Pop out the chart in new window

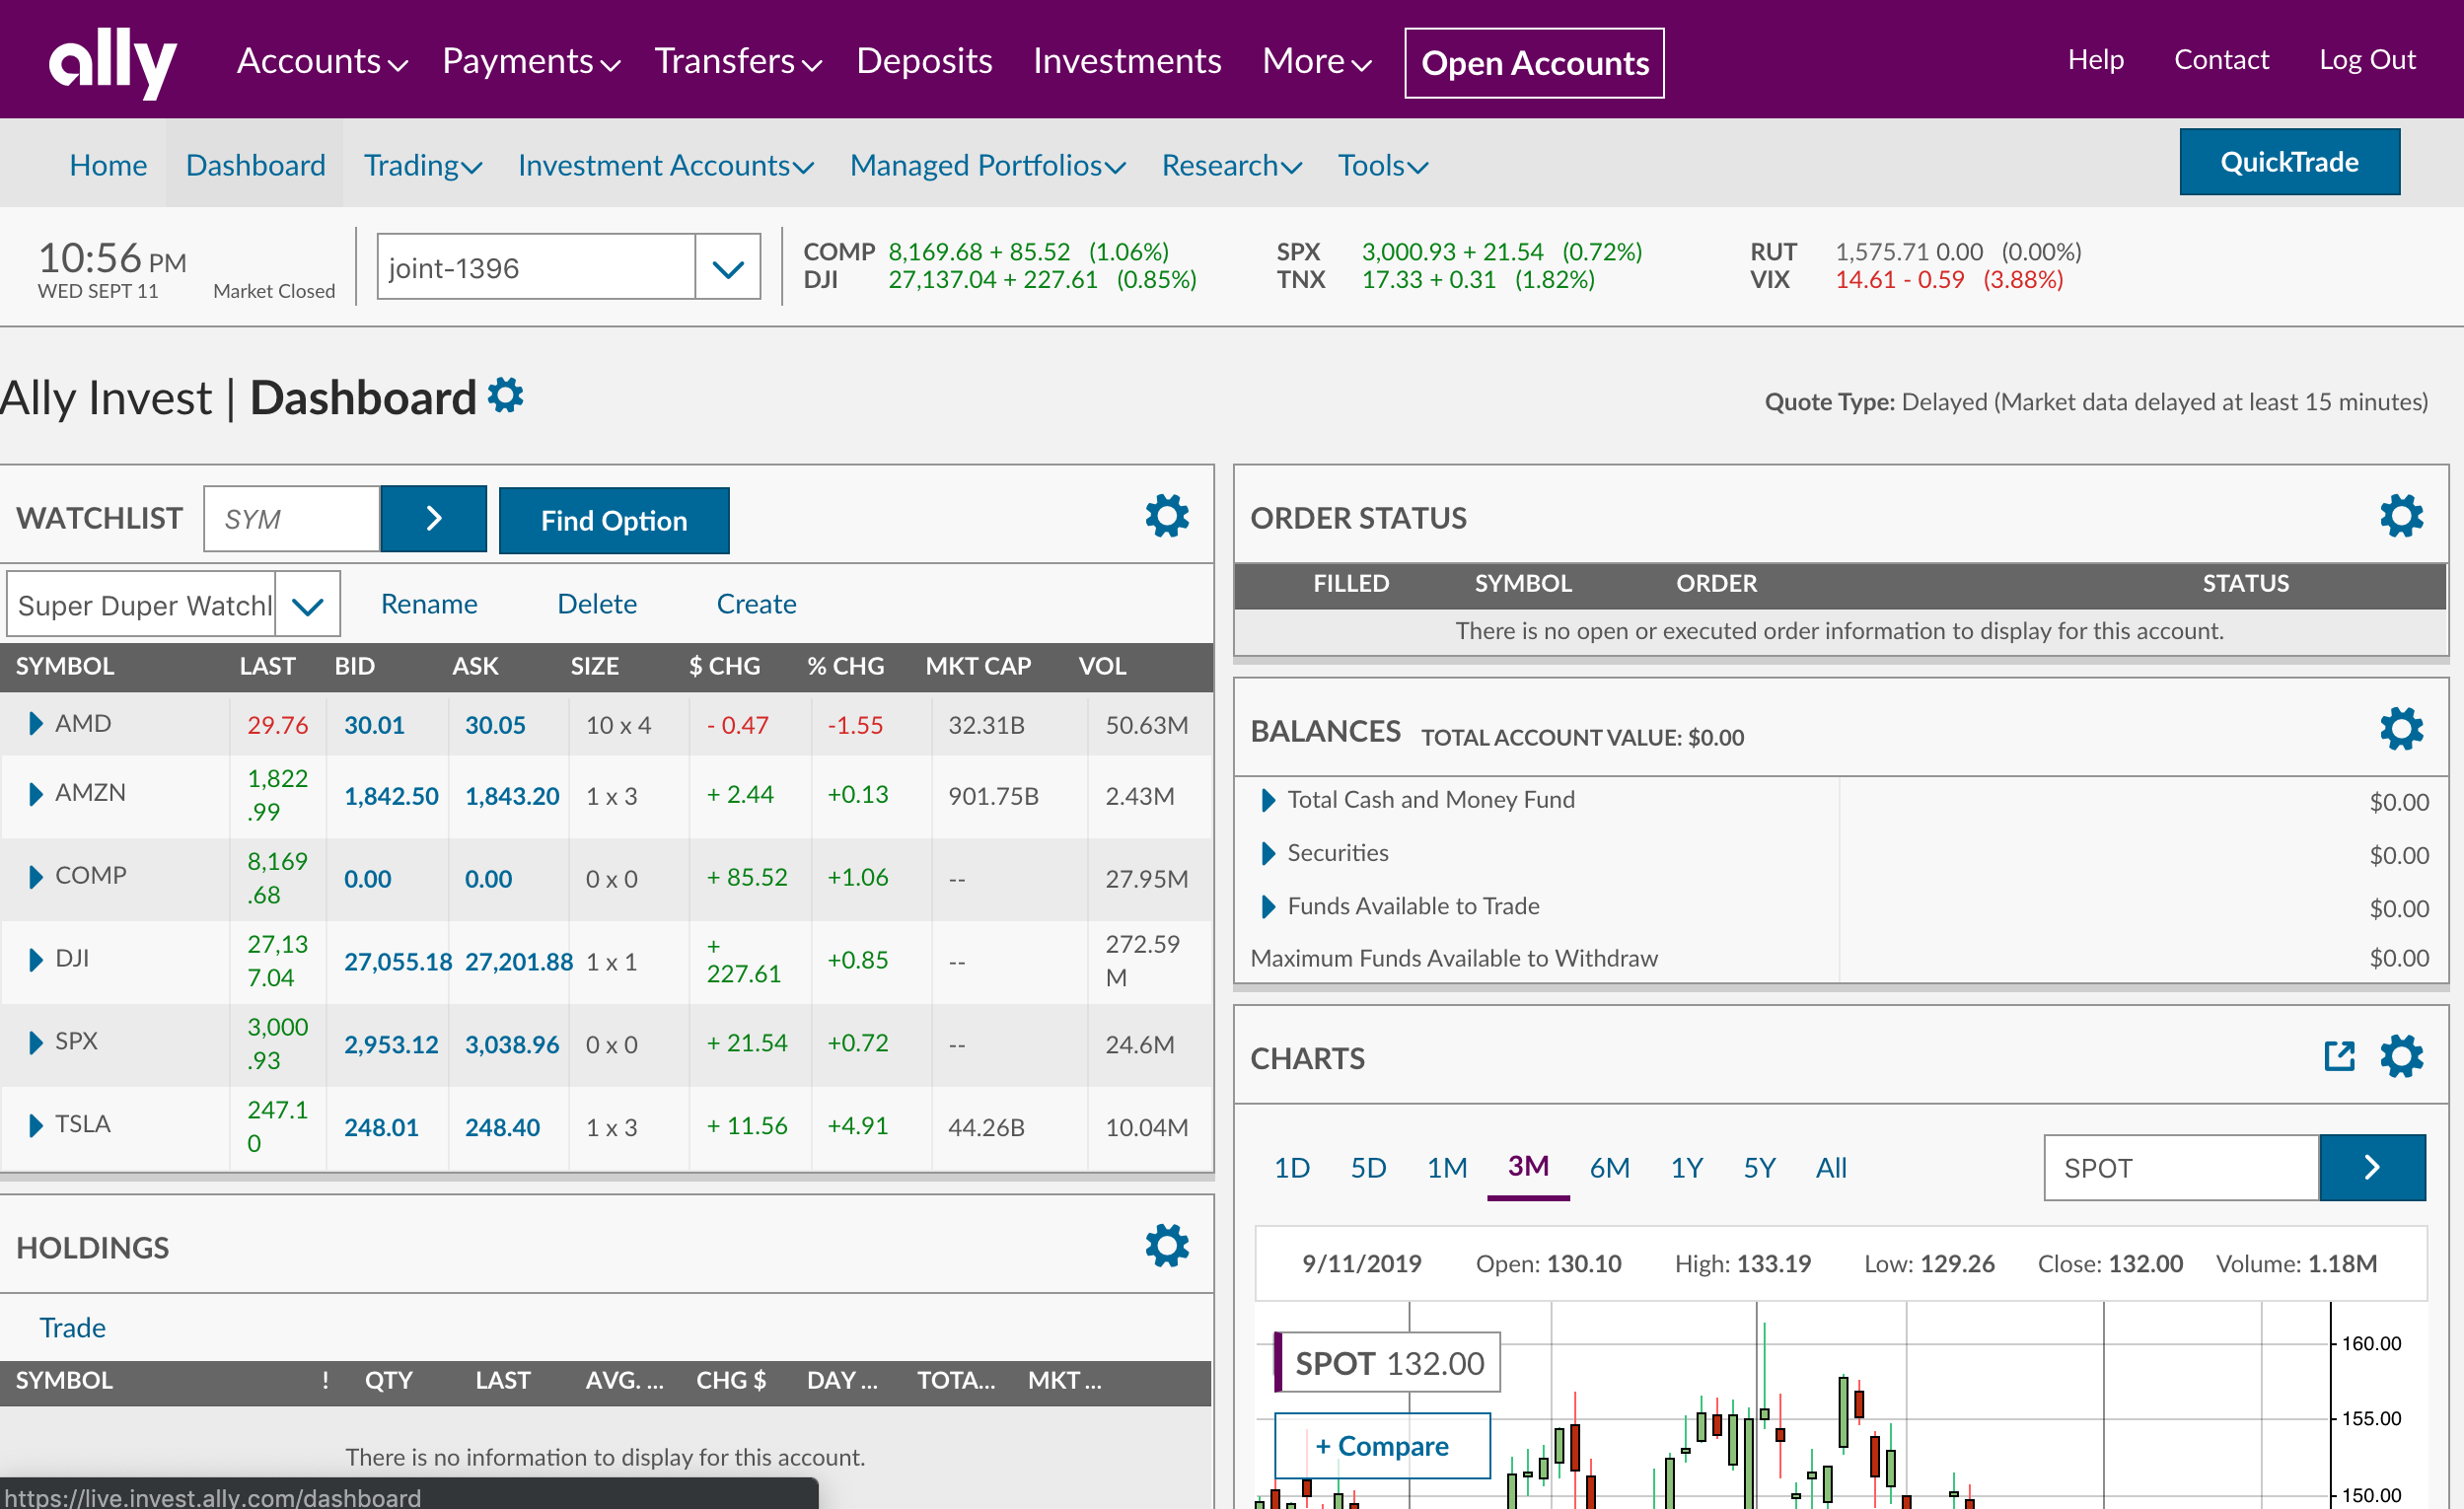[x=2339, y=1056]
